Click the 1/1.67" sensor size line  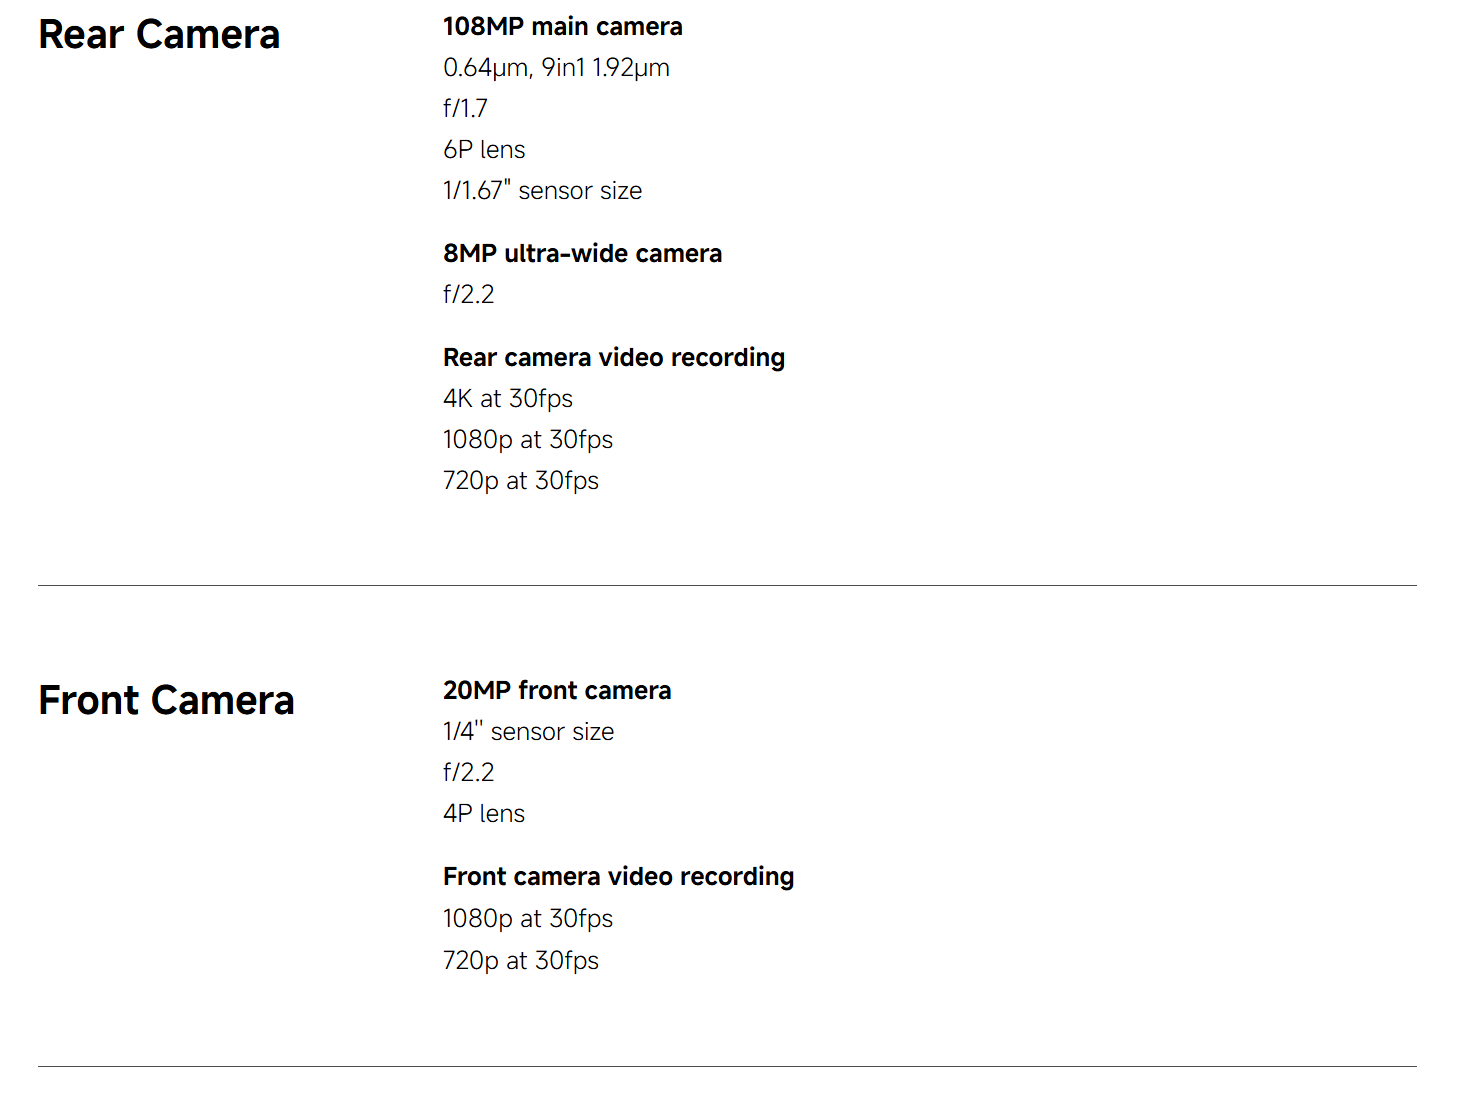542,191
